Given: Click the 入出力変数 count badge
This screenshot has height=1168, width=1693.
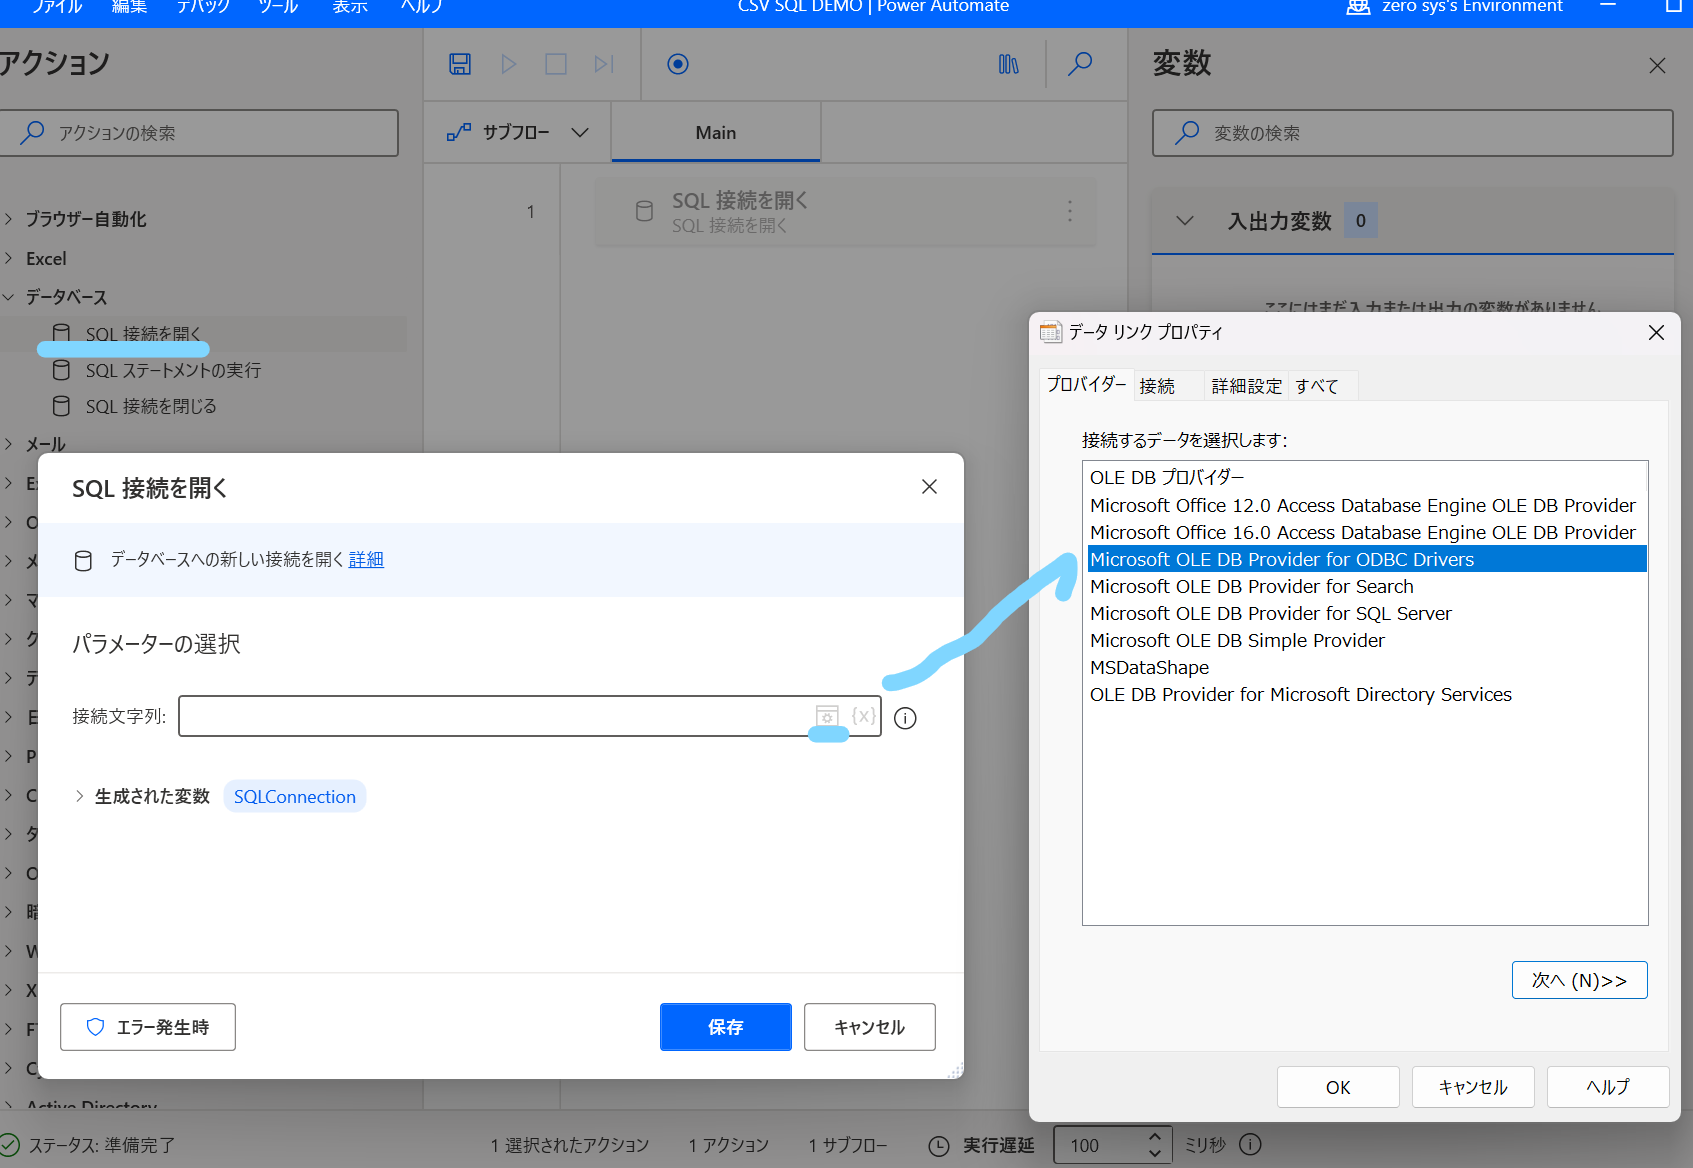Looking at the screenshot, I should pyautogui.click(x=1360, y=220).
